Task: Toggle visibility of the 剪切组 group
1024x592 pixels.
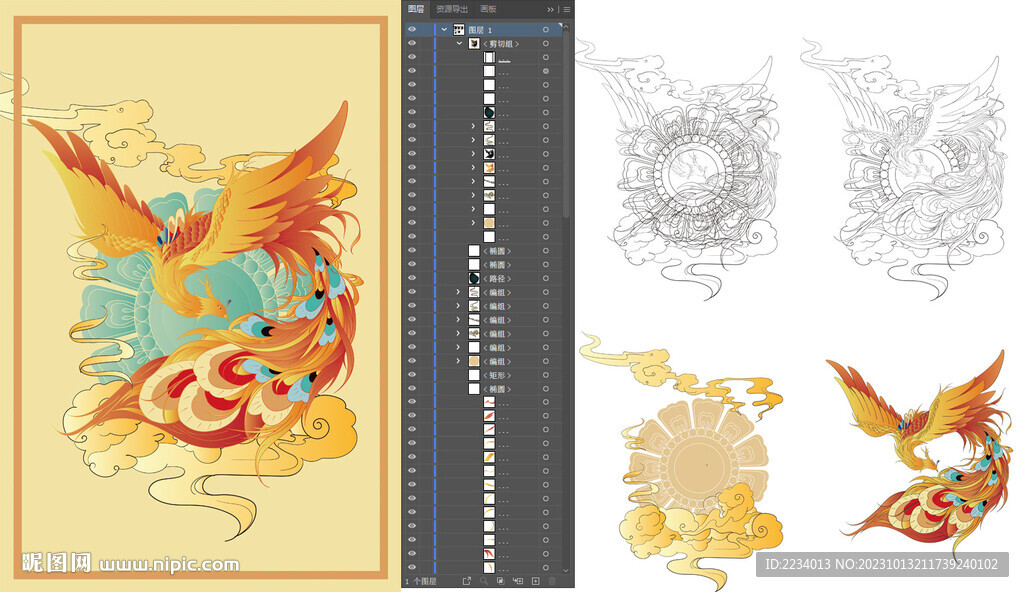Action: tap(412, 44)
